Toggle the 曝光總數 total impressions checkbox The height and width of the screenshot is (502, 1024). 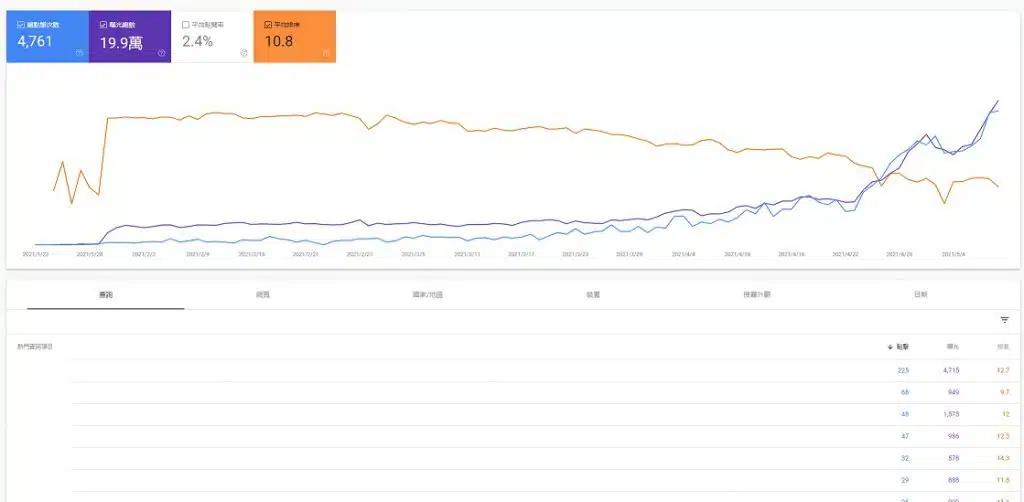tap(104, 24)
